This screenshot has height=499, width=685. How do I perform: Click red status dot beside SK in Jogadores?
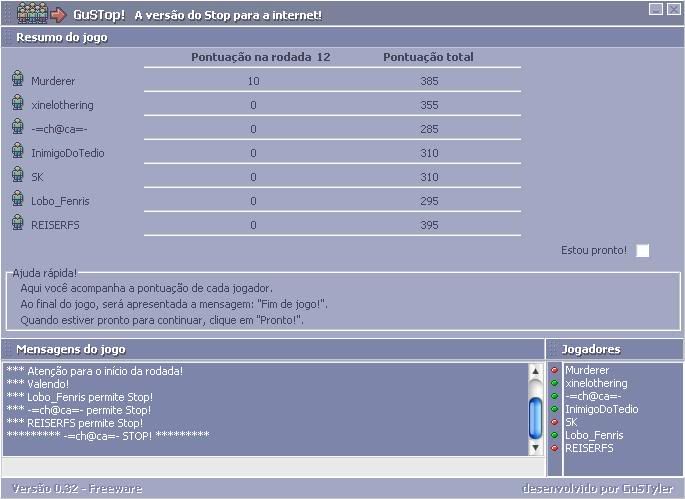click(555, 422)
